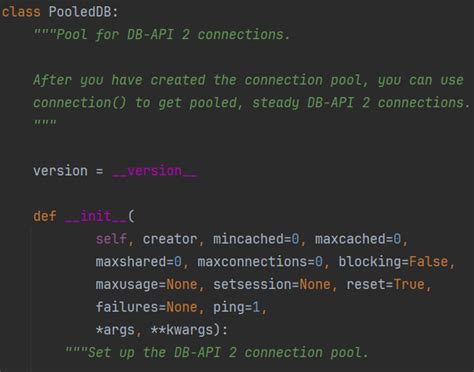Click the __version__ reference

155,171
